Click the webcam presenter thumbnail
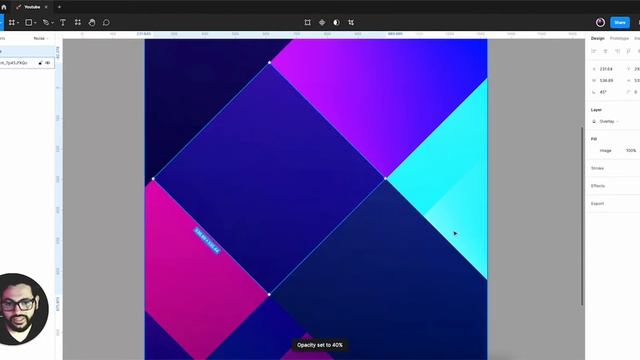This screenshot has width=640, height=360. click(22, 309)
